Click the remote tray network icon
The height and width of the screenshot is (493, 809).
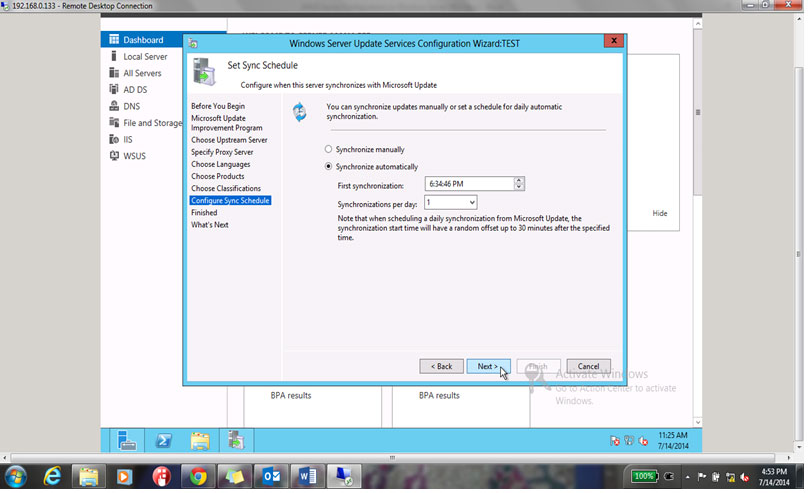(628, 441)
